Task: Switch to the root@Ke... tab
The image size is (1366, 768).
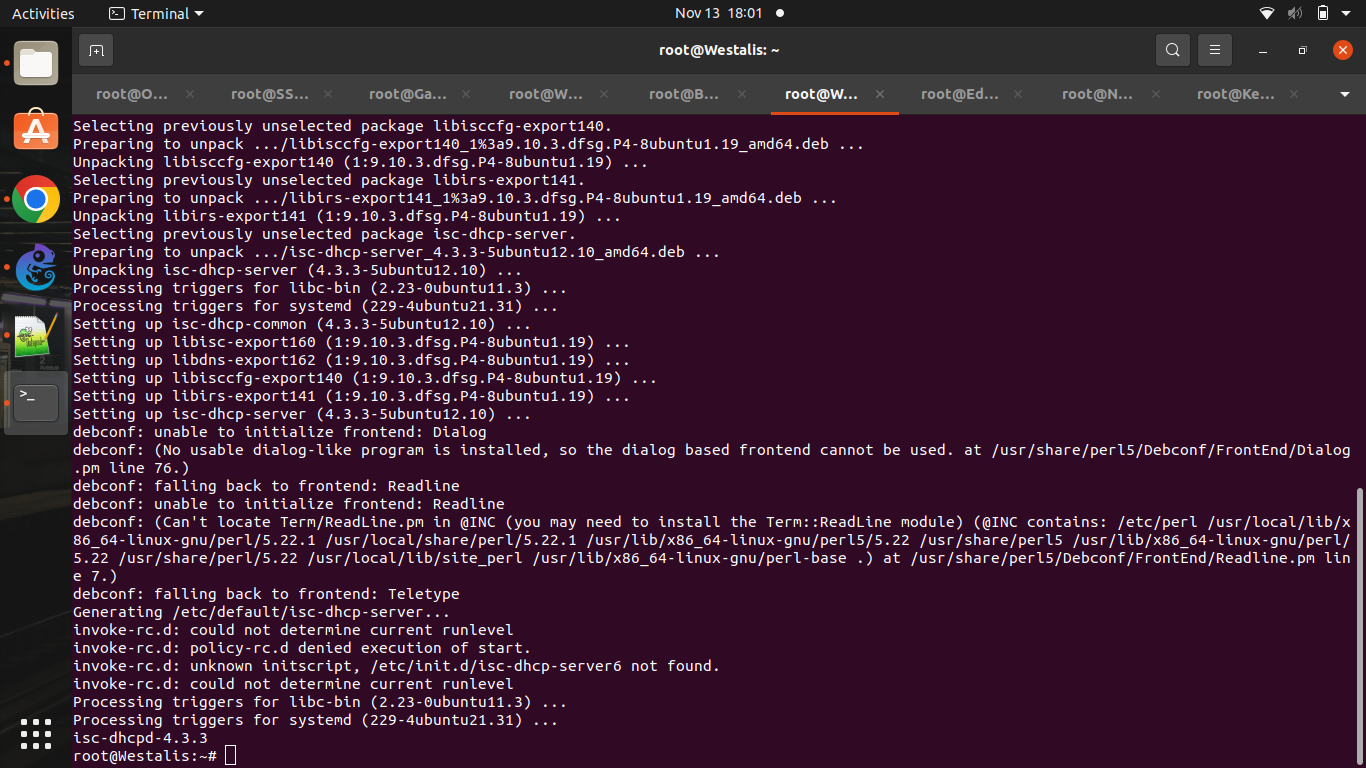Action: 1236,94
